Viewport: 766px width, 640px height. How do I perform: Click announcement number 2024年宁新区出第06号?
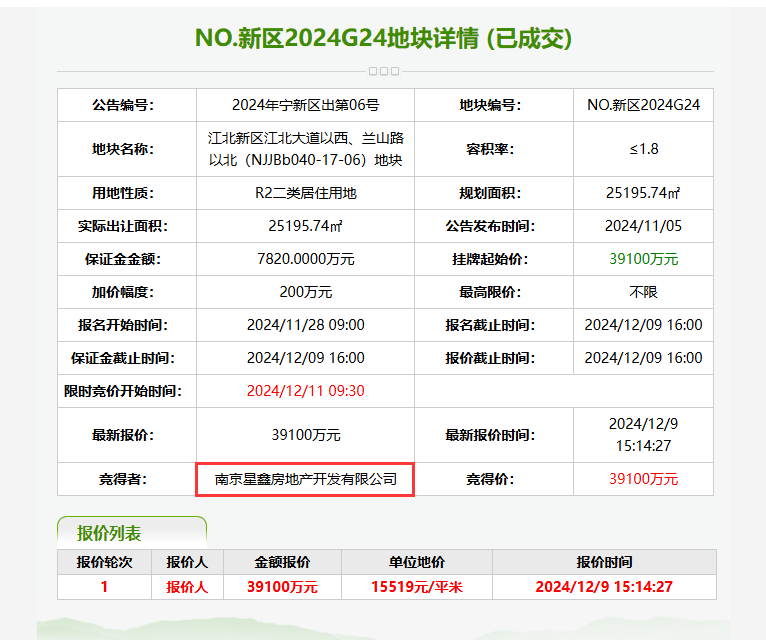pos(305,105)
